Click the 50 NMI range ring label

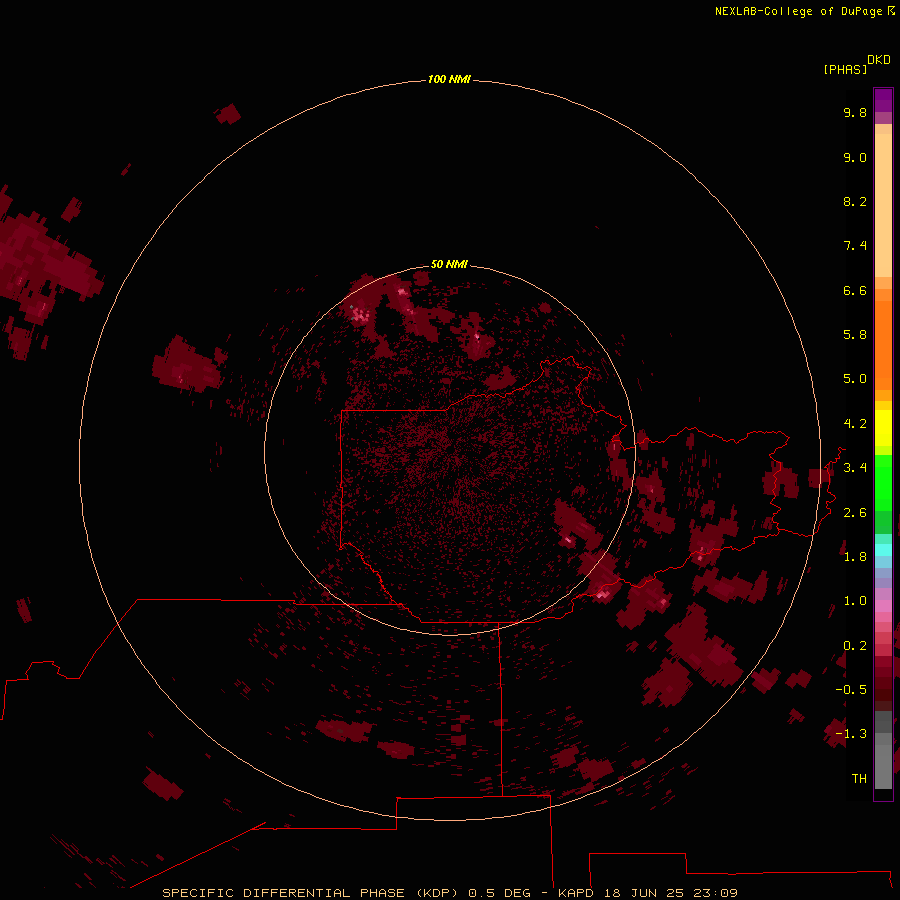click(x=449, y=264)
